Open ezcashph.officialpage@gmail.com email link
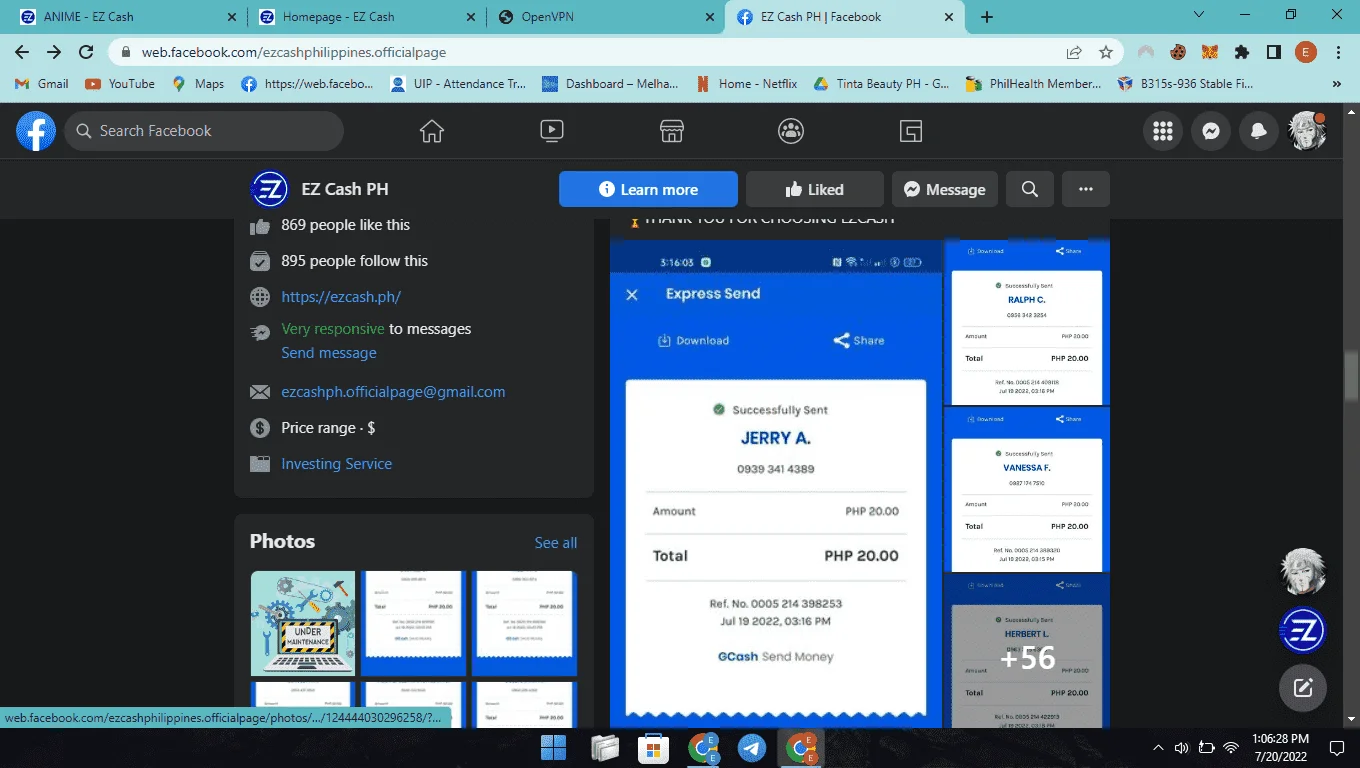The width and height of the screenshot is (1360, 768). (x=393, y=392)
